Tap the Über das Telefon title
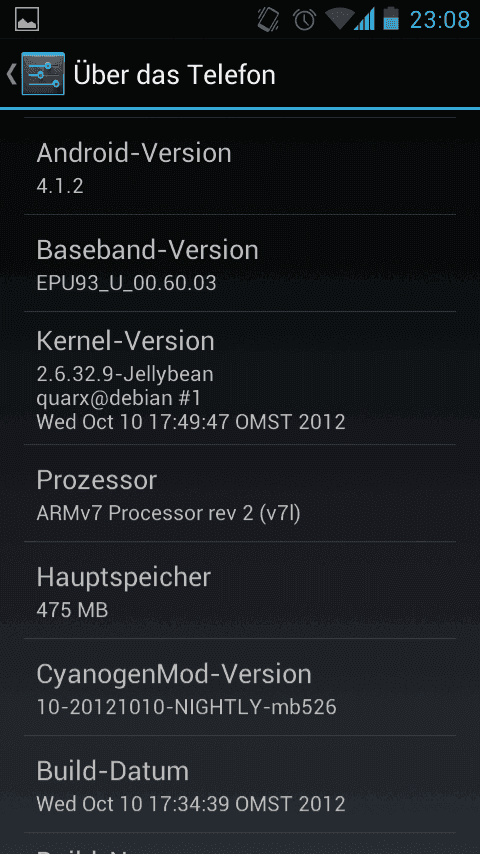The width and height of the screenshot is (480, 854). pos(174,75)
